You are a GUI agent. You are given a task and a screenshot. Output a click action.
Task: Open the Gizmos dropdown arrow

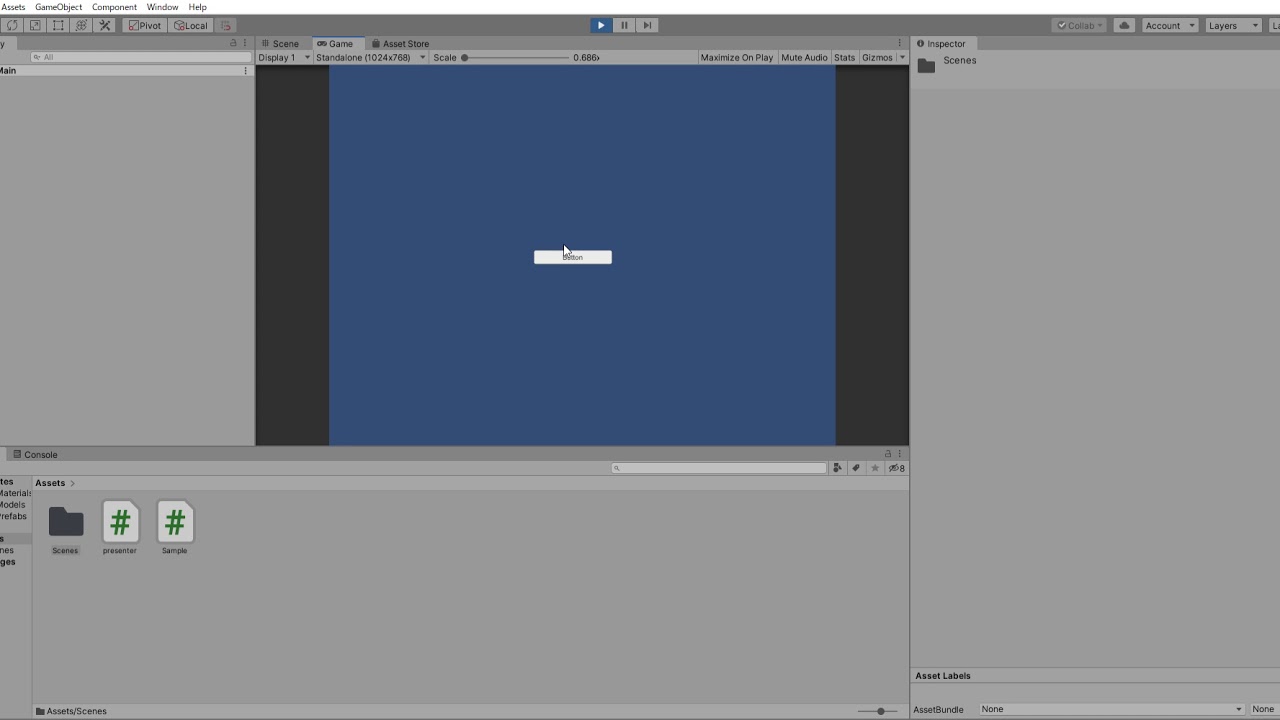(902, 57)
